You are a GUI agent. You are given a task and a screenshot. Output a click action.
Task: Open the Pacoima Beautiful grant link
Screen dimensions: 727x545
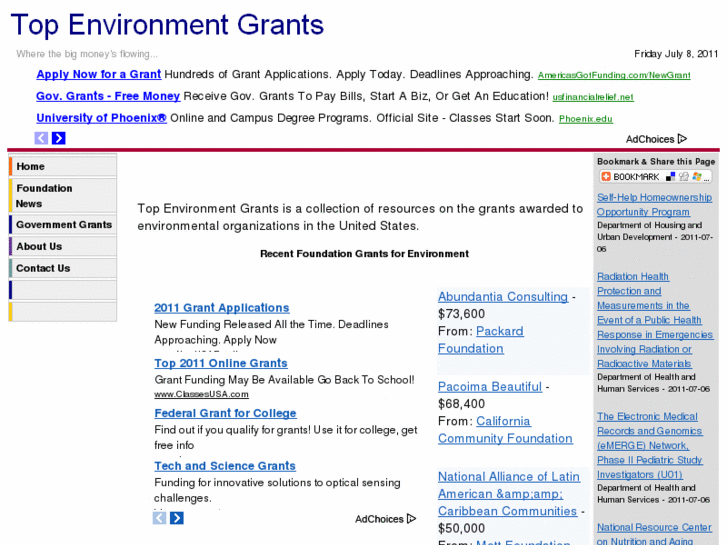490,387
